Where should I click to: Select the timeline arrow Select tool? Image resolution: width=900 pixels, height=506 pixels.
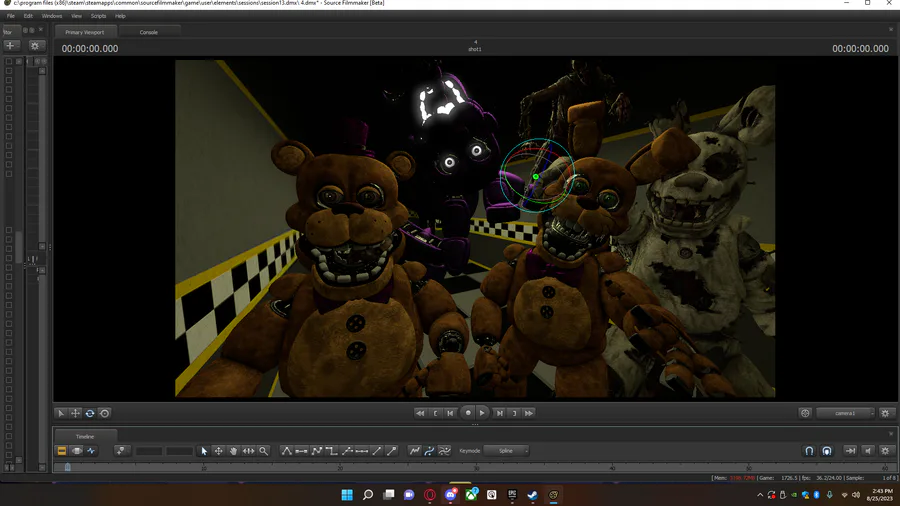tap(204, 451)
